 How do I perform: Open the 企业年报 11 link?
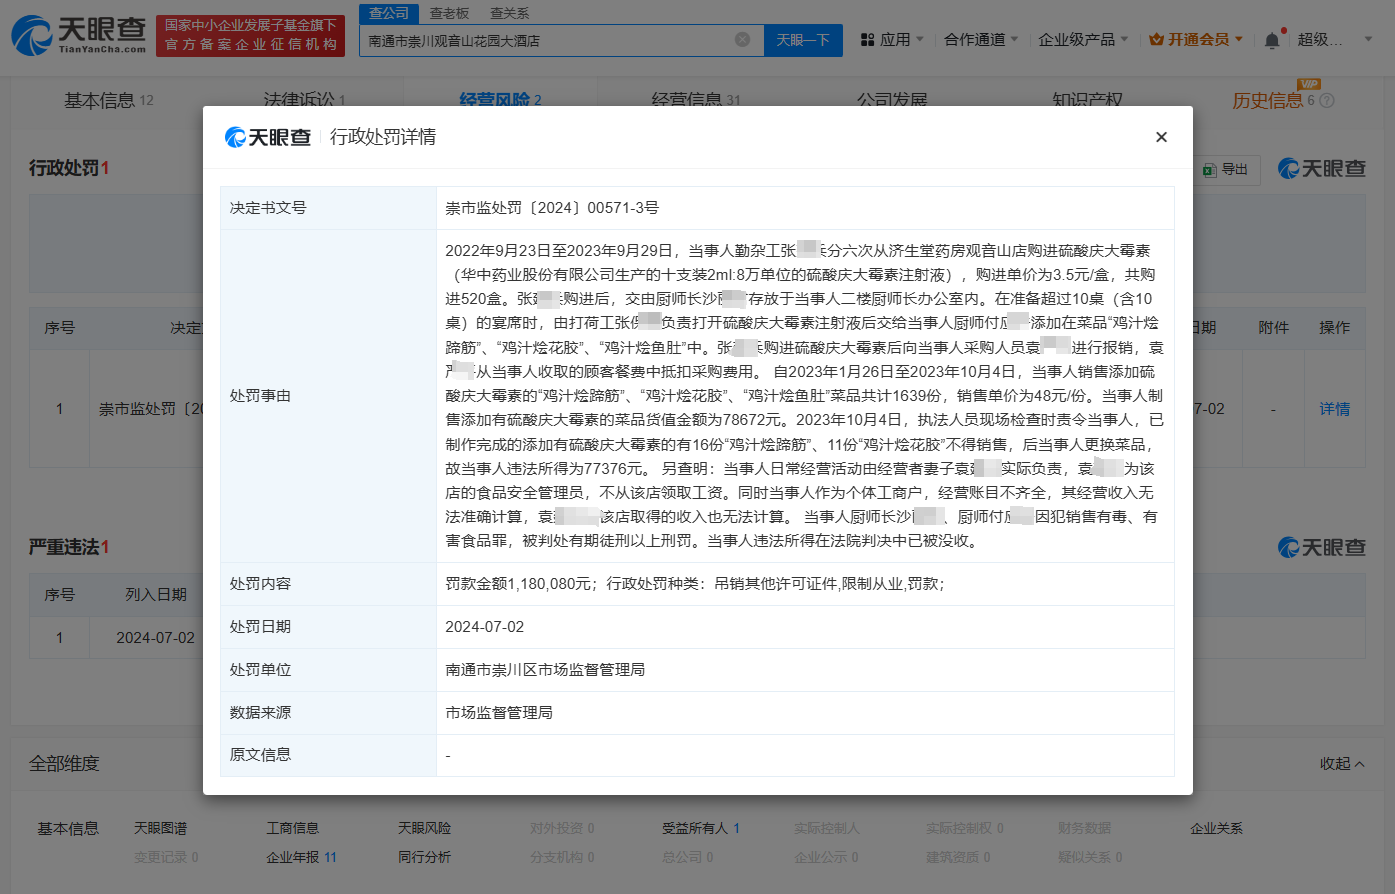(301, 857)
